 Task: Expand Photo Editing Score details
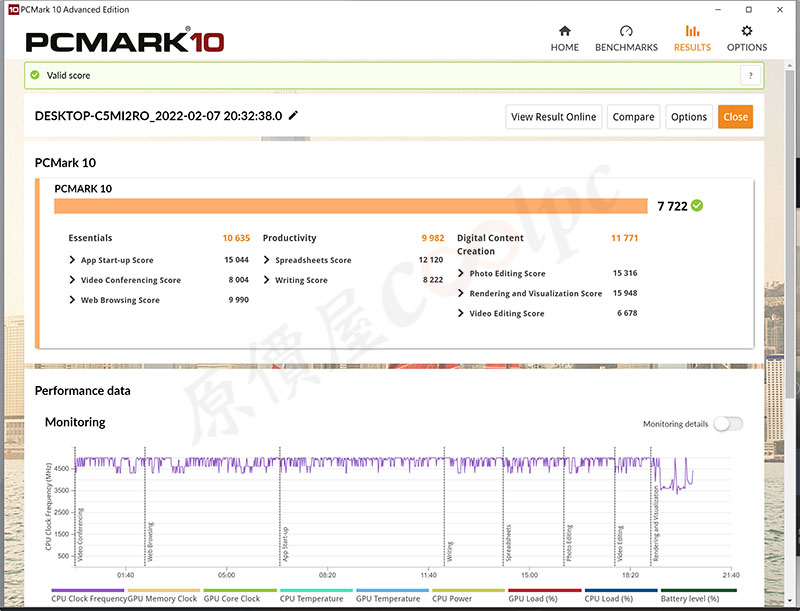461,273
